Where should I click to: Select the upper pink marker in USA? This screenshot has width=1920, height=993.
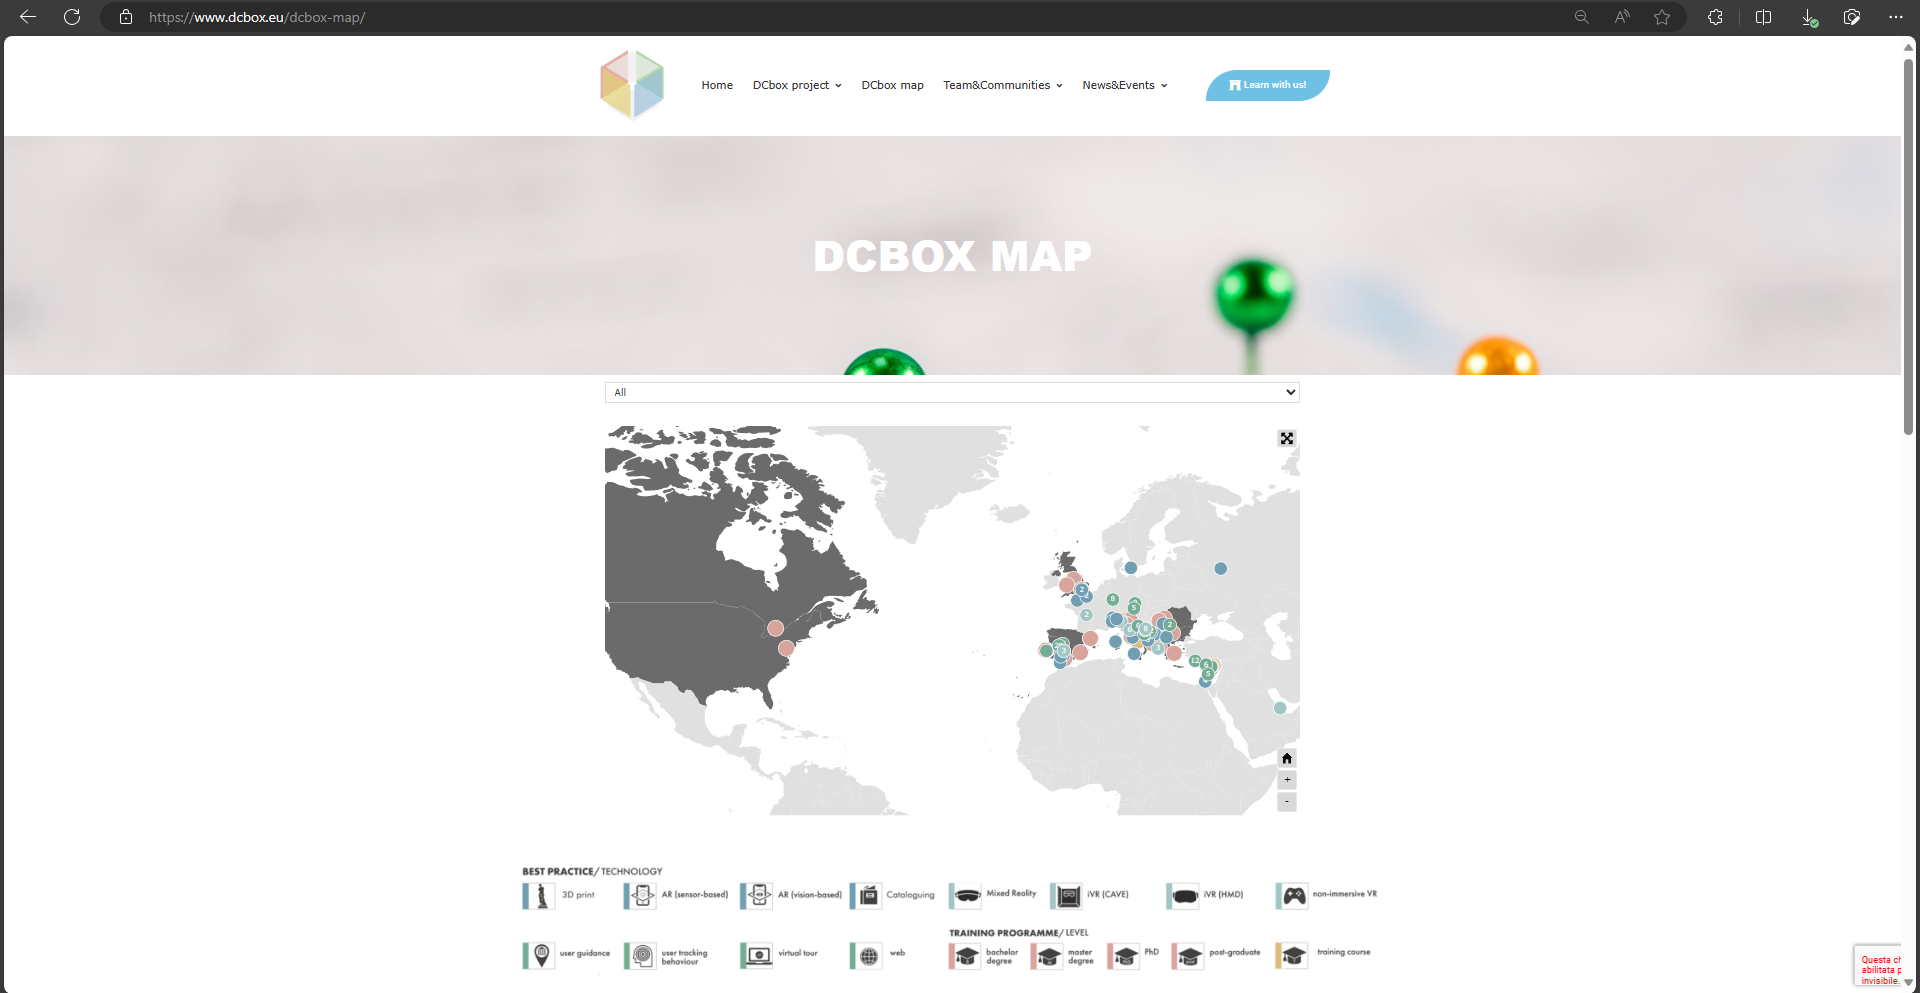click(775, 628)
